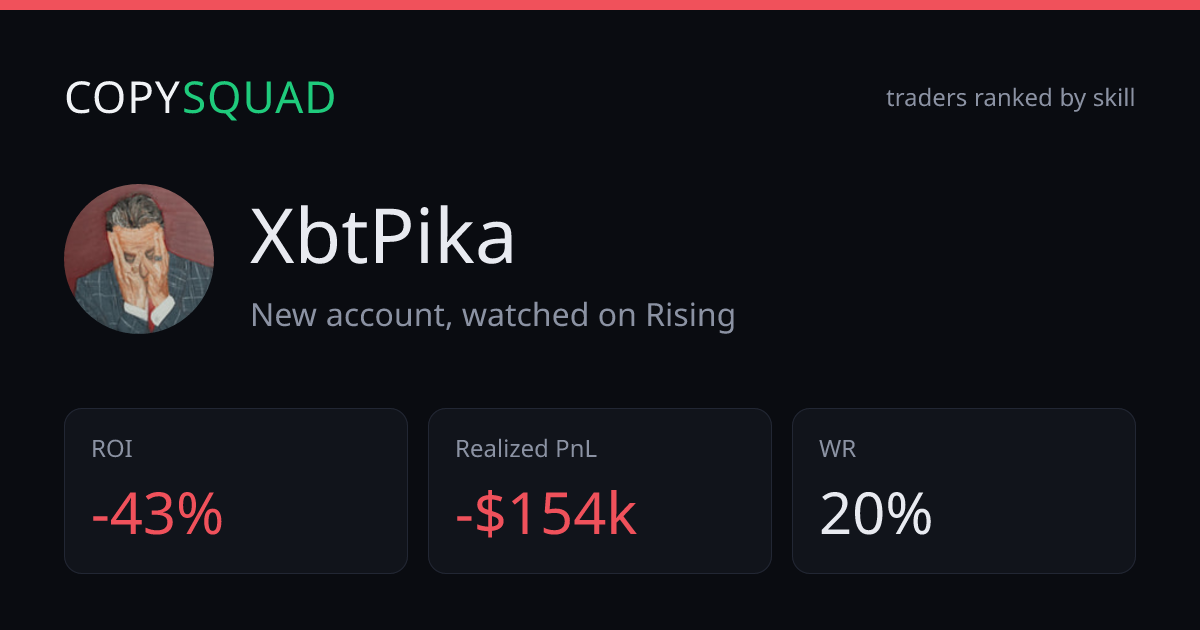Click the red accent bar at top
The width and height of the screenshot is (1200, 630).
(x=600, y=5)
